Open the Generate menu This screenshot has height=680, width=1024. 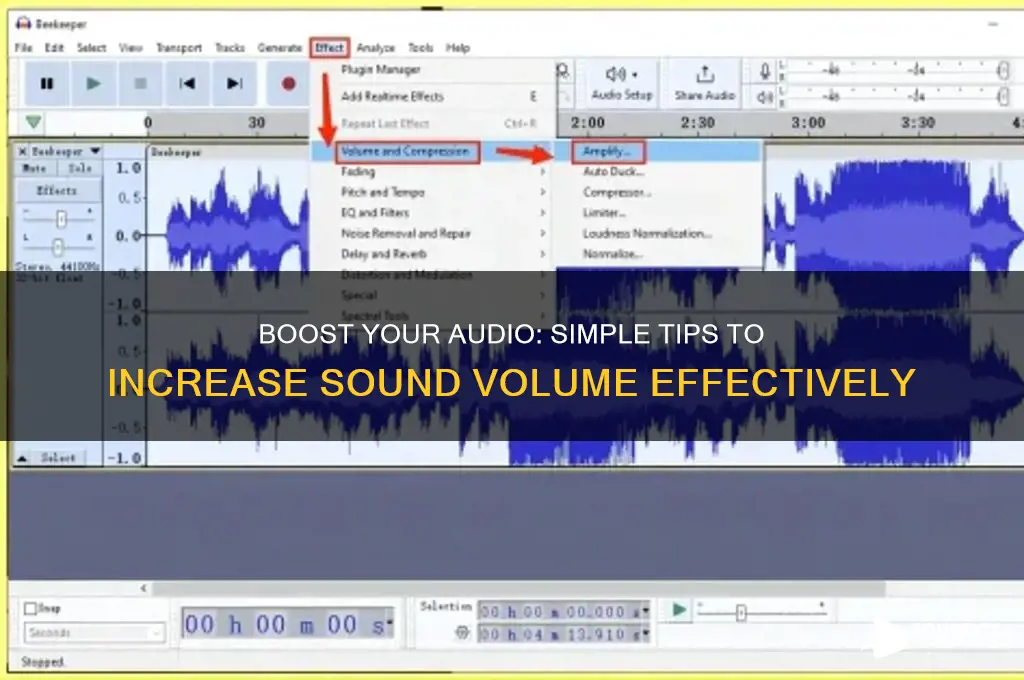[x=280, y=48]
